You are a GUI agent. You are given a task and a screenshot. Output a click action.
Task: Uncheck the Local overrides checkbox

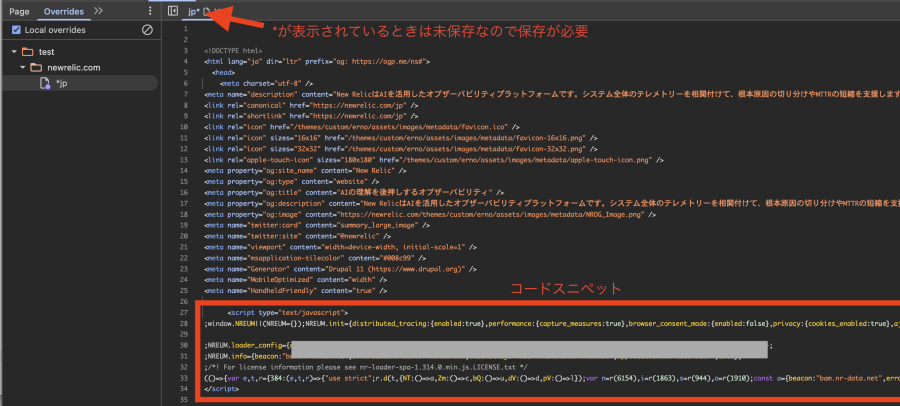pyautogui.click(x=17, y=30)
